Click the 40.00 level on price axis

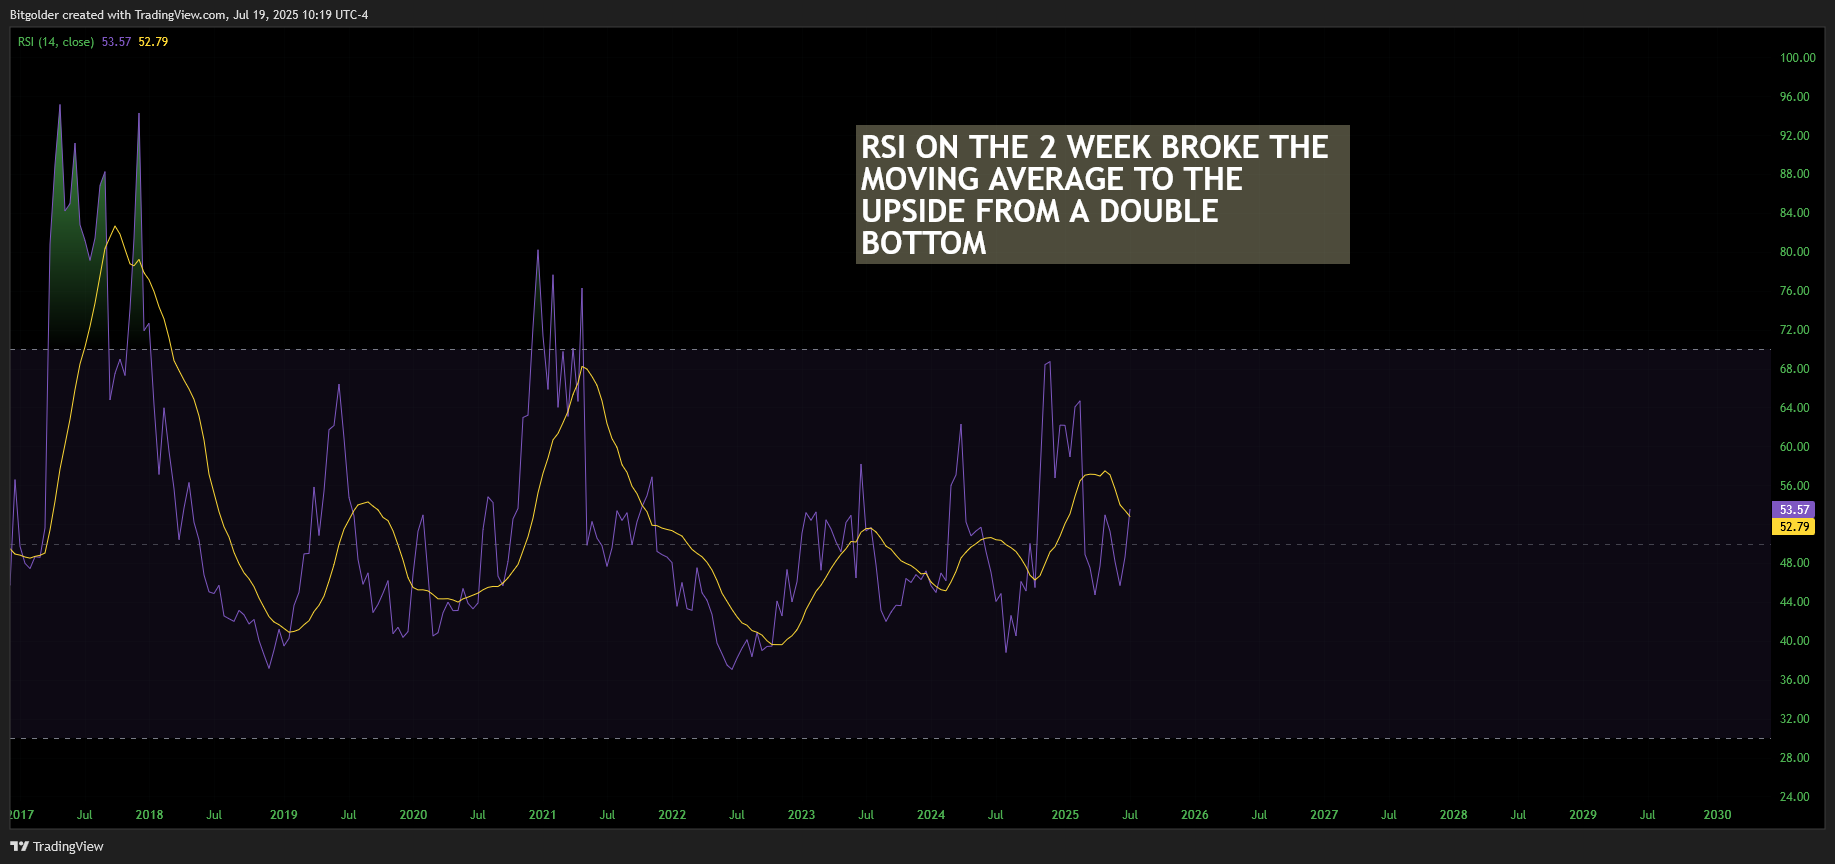tap(1794, 641)
